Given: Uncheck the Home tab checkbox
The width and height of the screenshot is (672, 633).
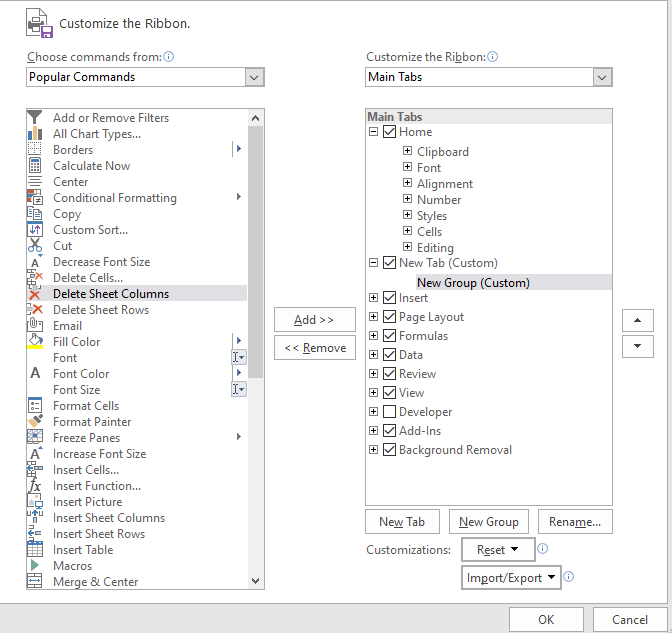Looking at the screenshot, I should pyautogui.click(x=389, y=131).
